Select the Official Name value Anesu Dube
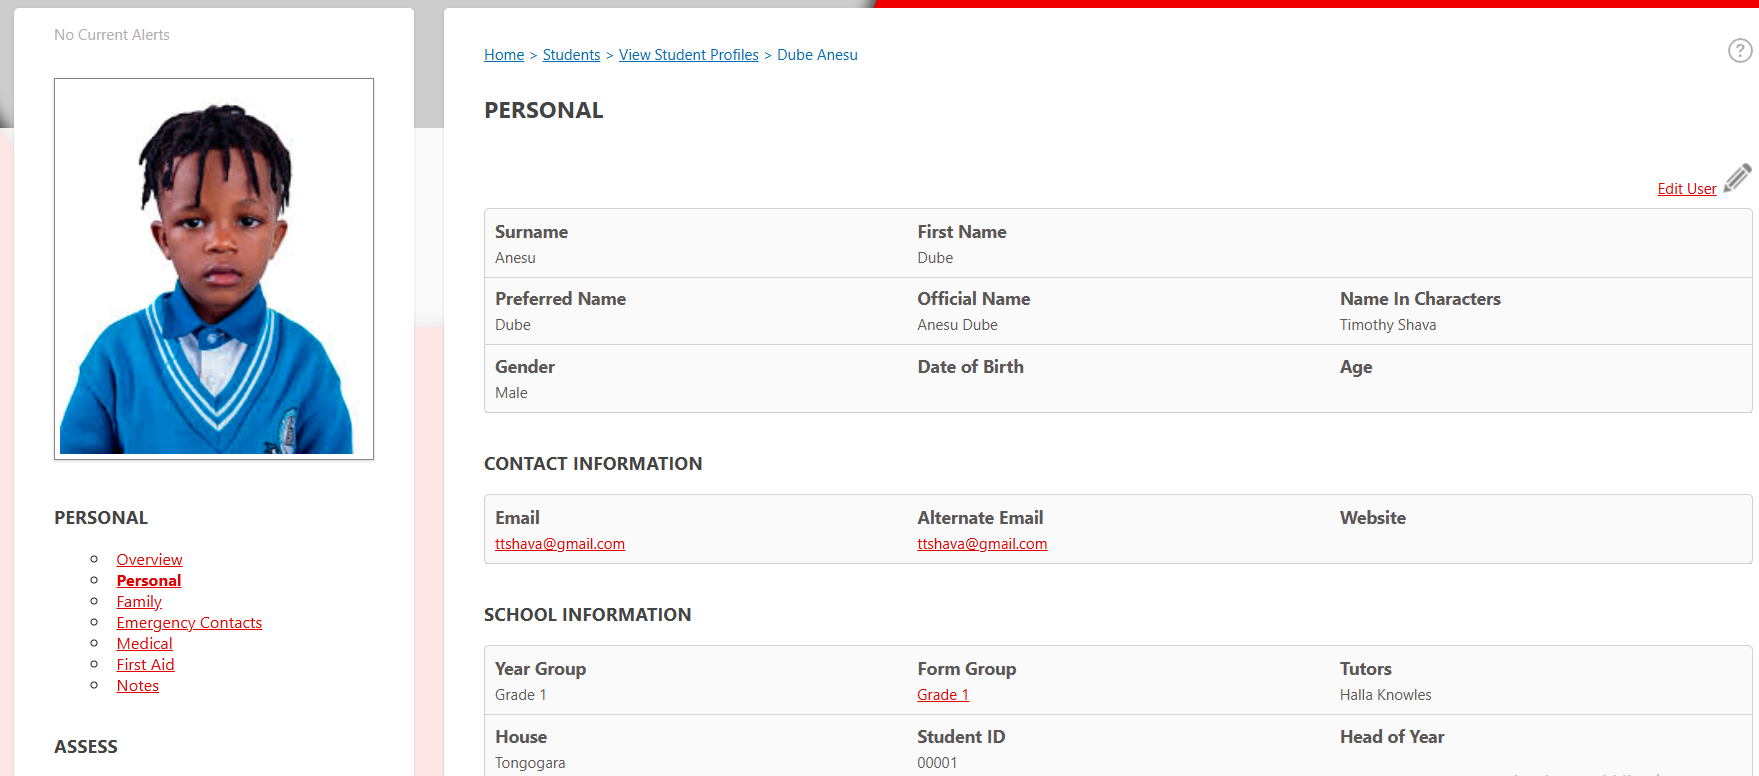Viewport: 1759px width, 776px height. (957, 325)
